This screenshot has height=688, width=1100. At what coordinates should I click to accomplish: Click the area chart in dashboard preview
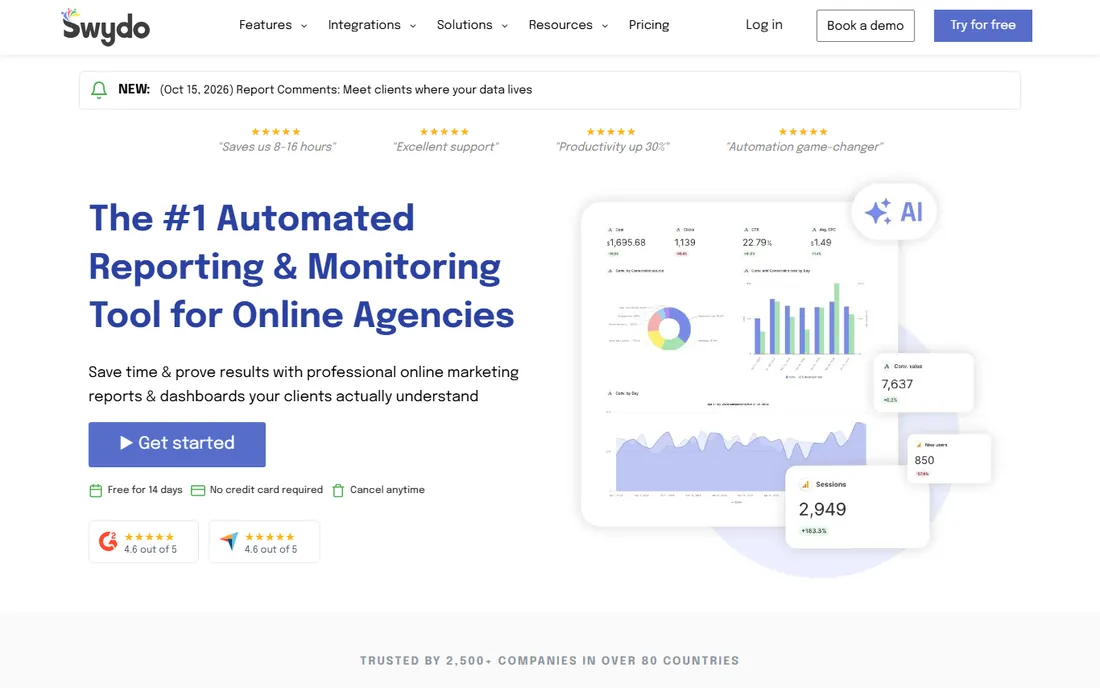pos(740,457)
